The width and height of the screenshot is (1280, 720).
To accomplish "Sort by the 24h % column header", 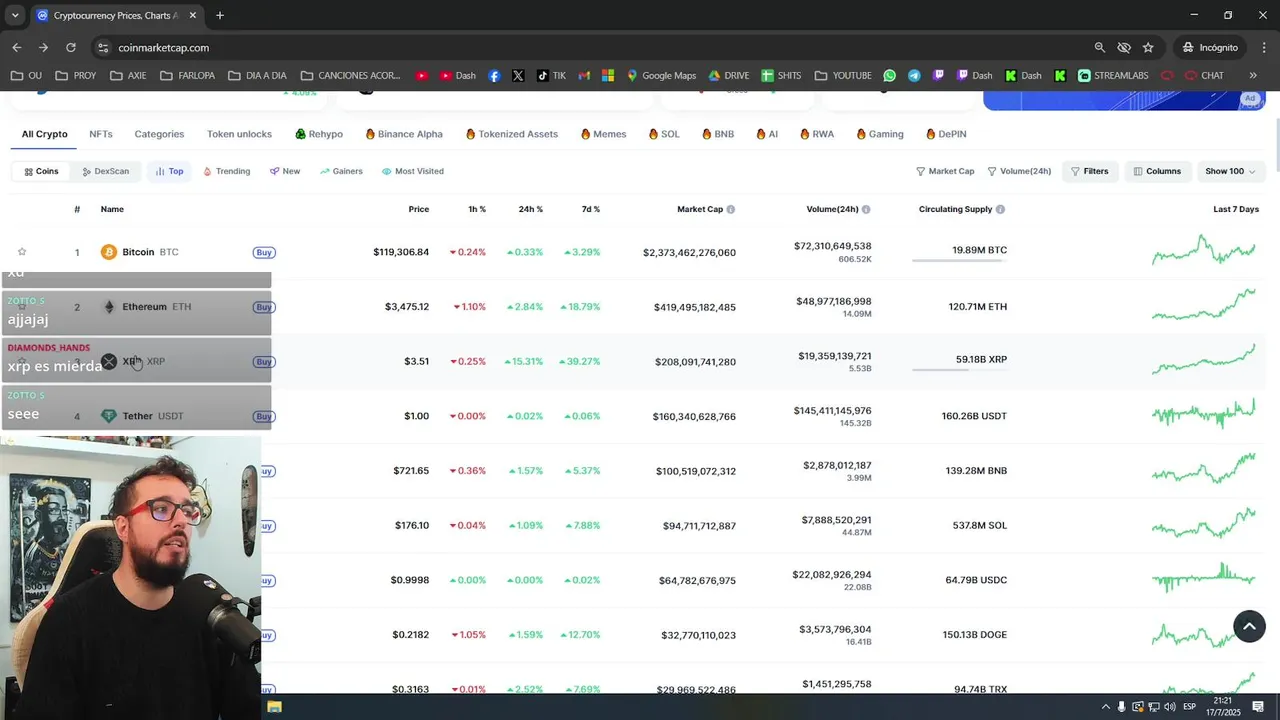I will (x=530, y=209).
